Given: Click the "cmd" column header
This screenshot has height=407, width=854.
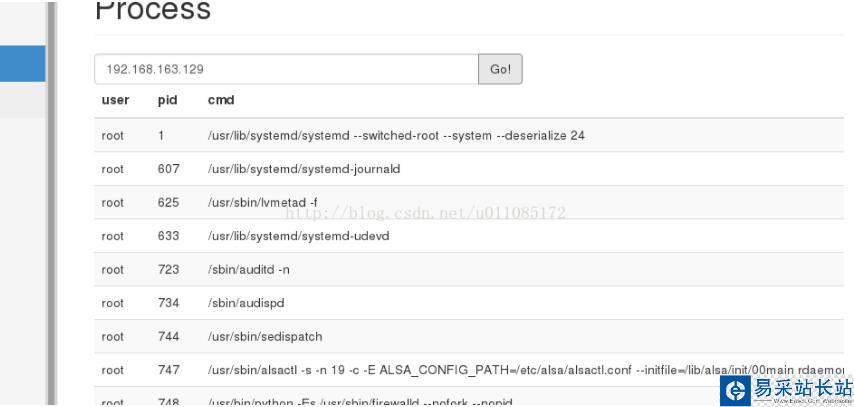Looking at the screenshot, I should point(220,100).
